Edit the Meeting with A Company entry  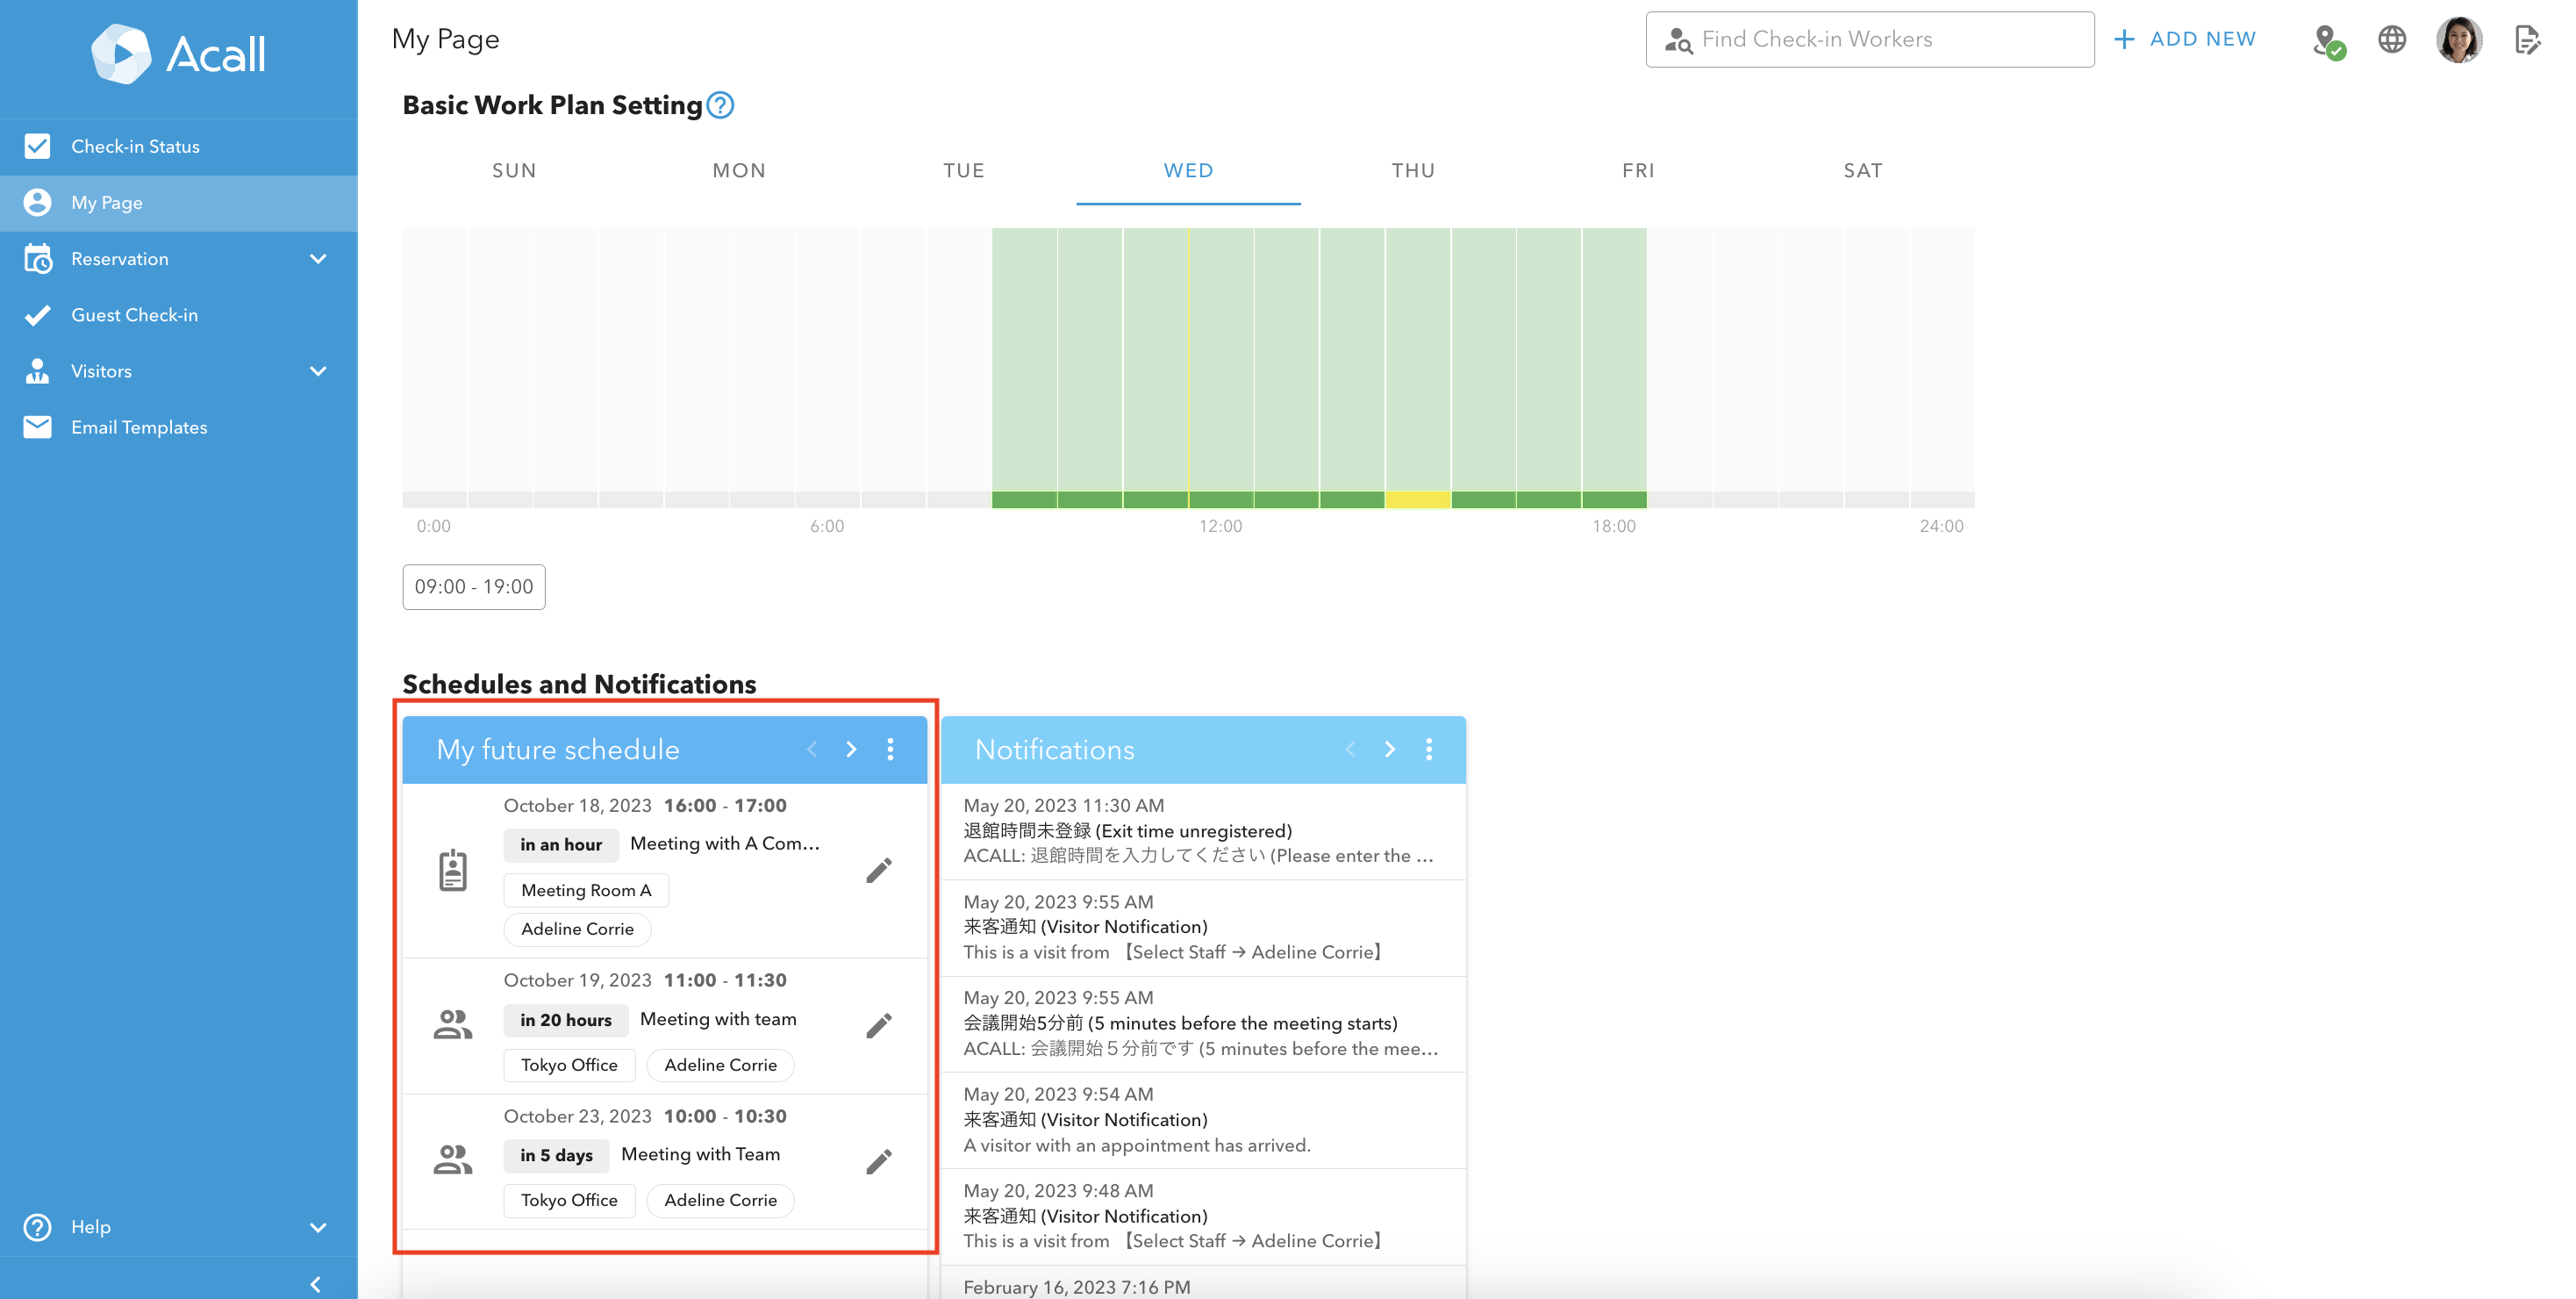click(x=878, y=870)
